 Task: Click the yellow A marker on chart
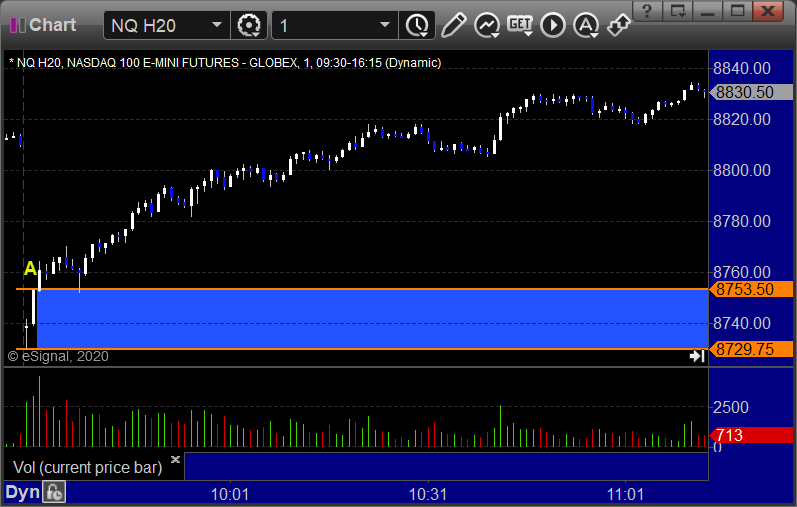pyautogui.click(x=30, y=268)
